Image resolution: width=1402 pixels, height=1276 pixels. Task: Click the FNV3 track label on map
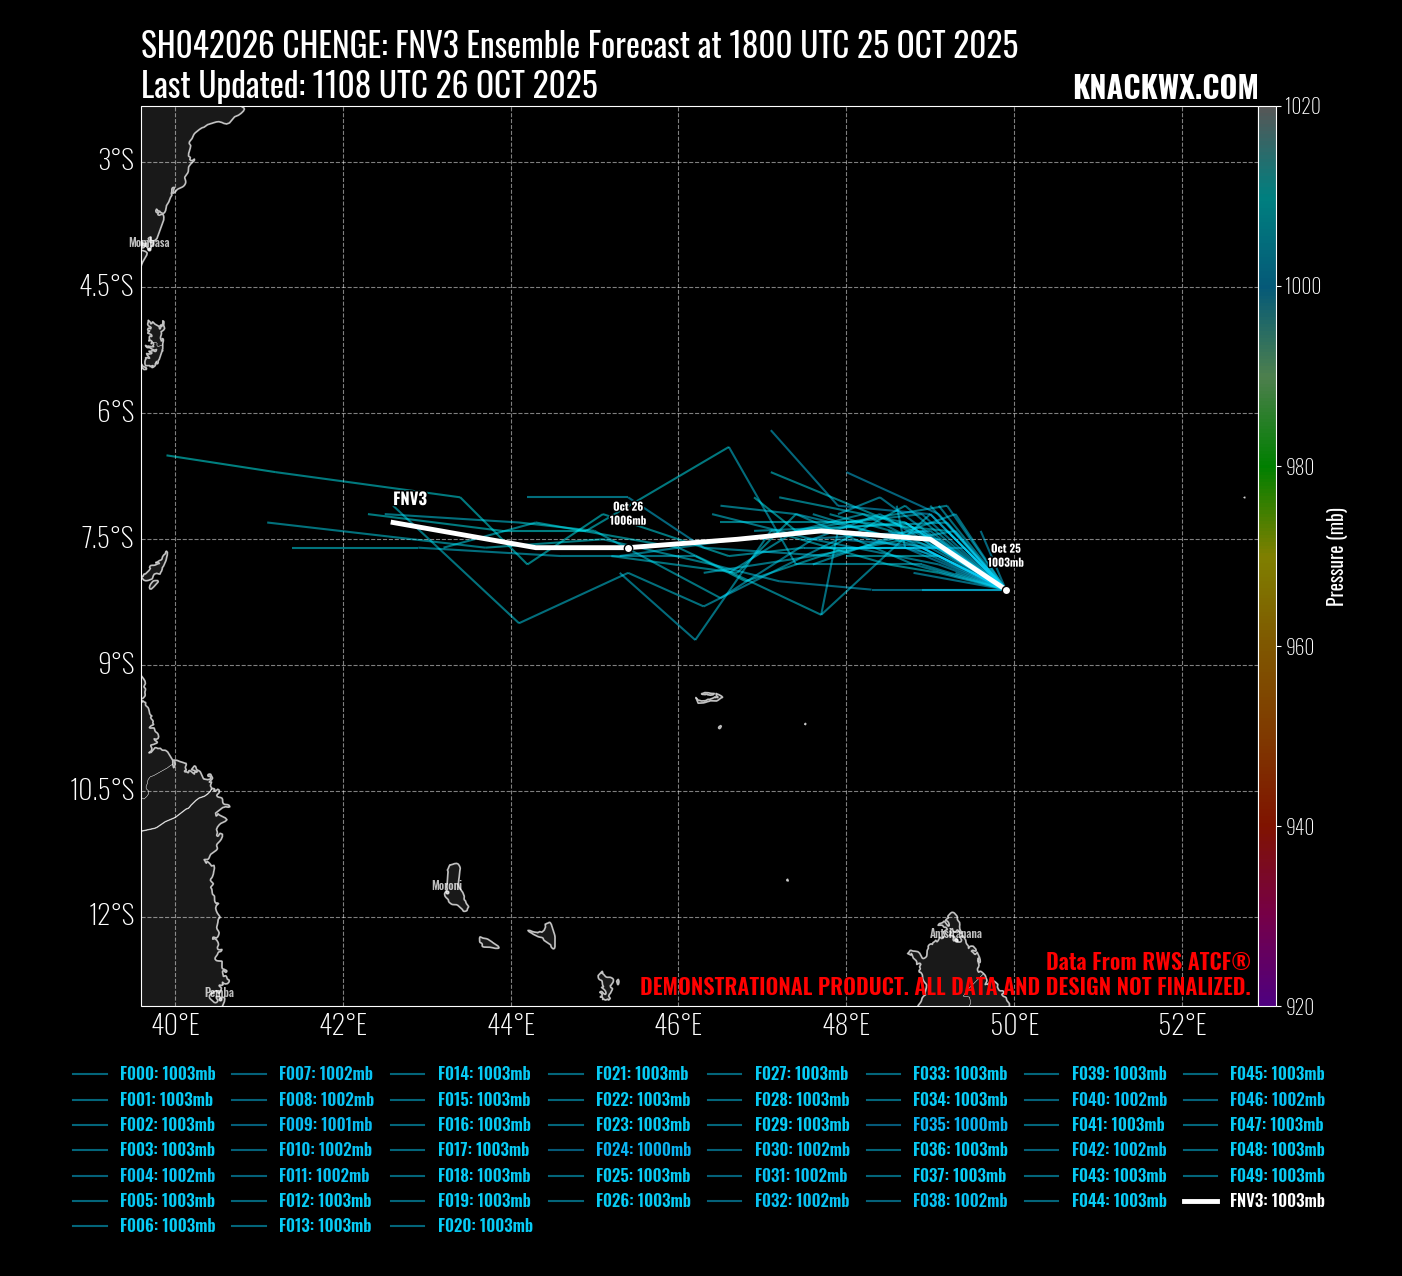pos(410,499)
